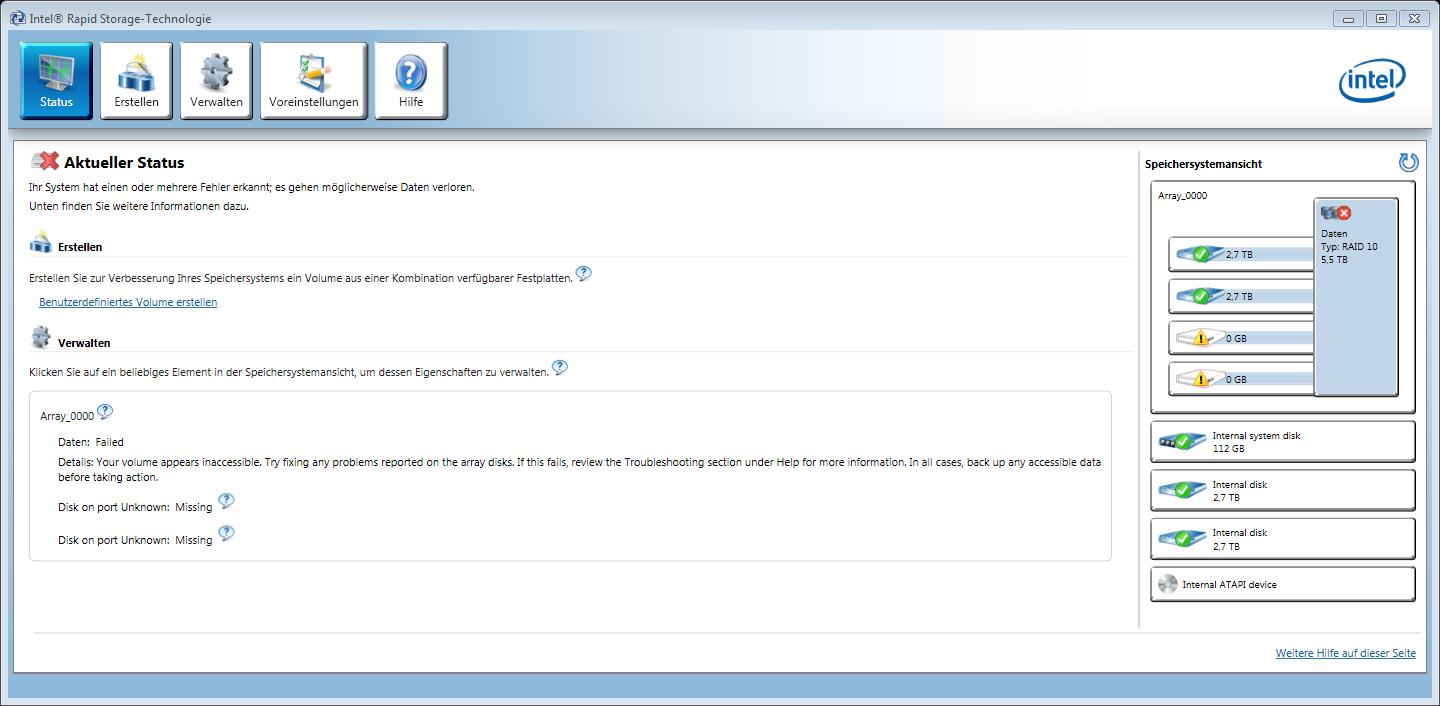This screenshot has height=706, width=1440.
Task: Click the Internal system disk icon
Action: [1182, 441]
